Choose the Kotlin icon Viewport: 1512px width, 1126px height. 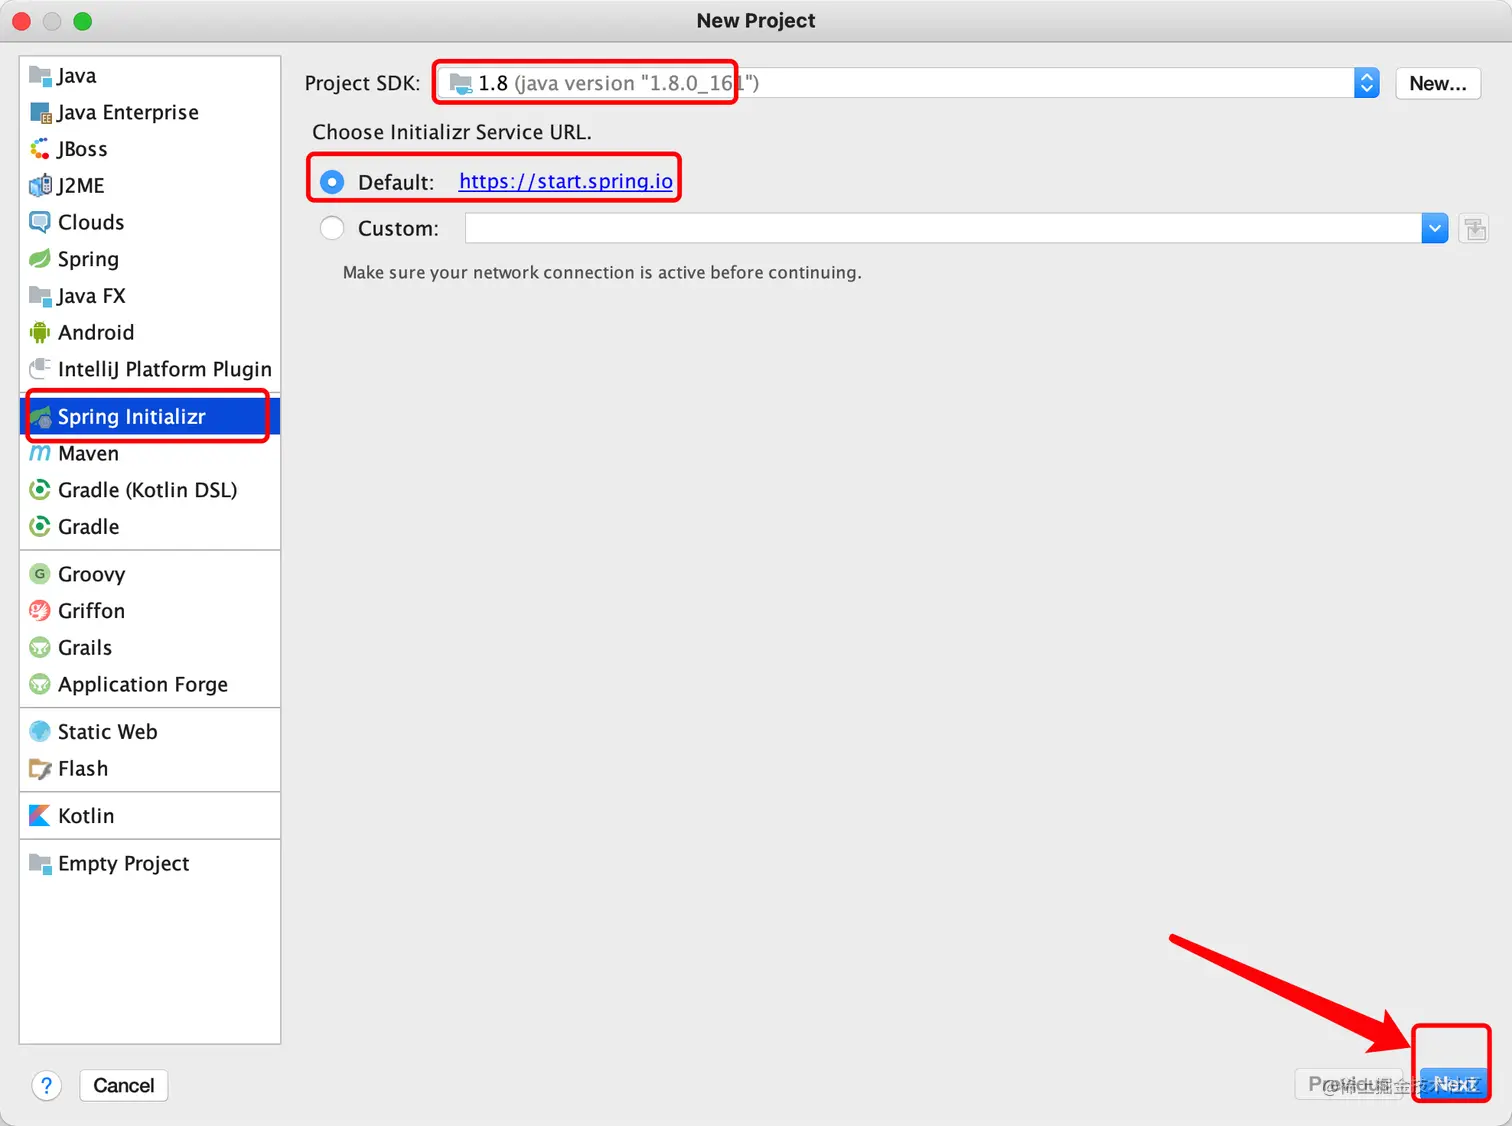click(x=40, y=816)
